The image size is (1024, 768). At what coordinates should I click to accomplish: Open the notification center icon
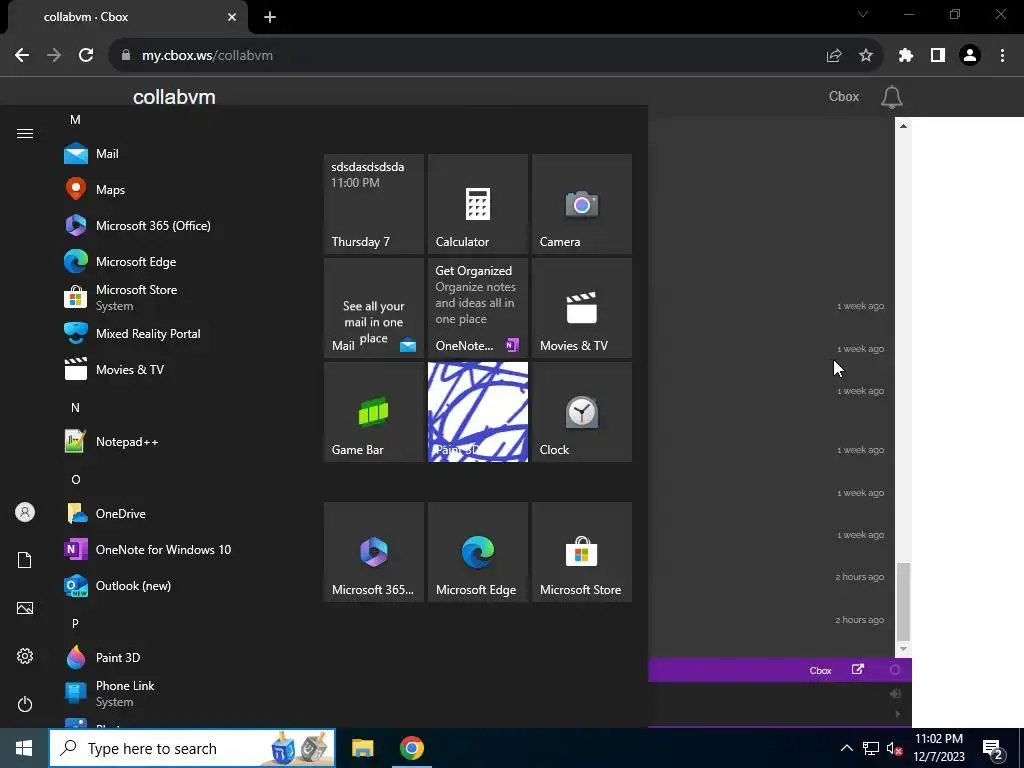point(993,750)
